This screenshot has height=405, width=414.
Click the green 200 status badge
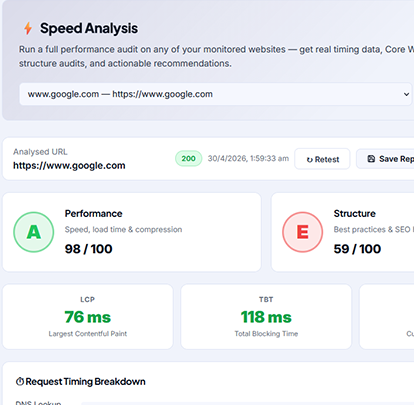tap(189, 159)
